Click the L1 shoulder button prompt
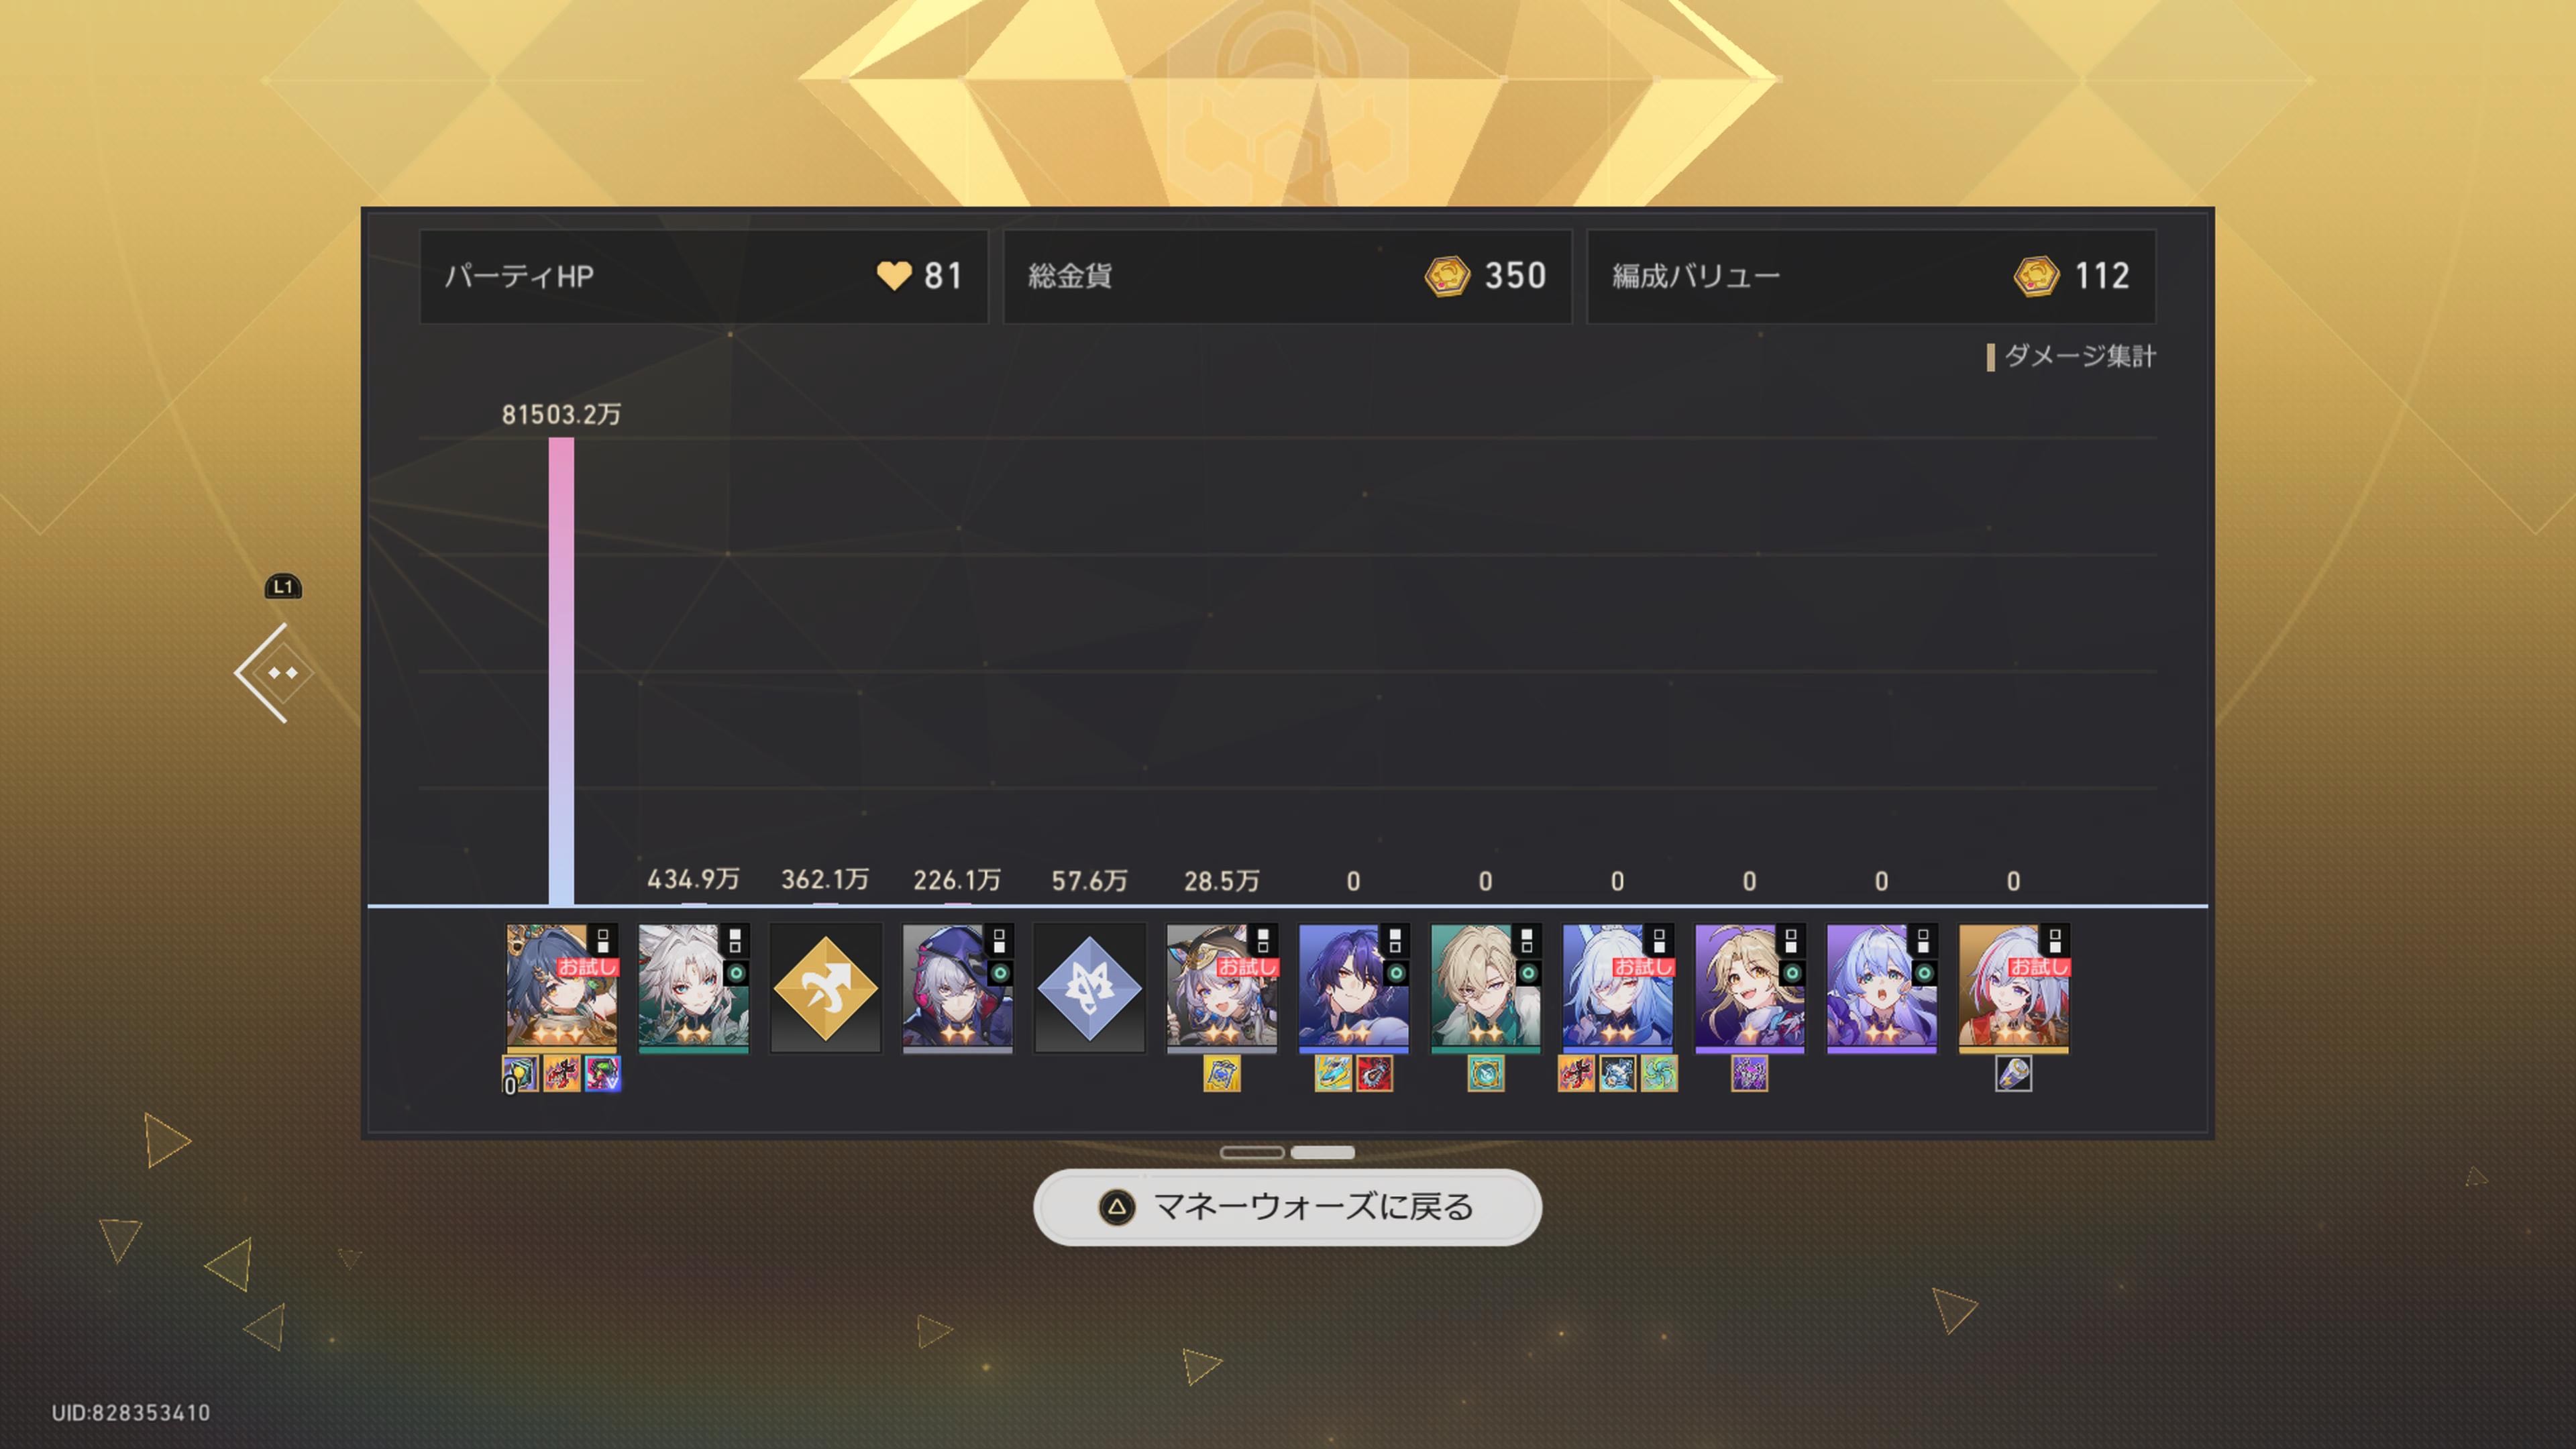This screenshot has height=1449, width=2576. 283,587
